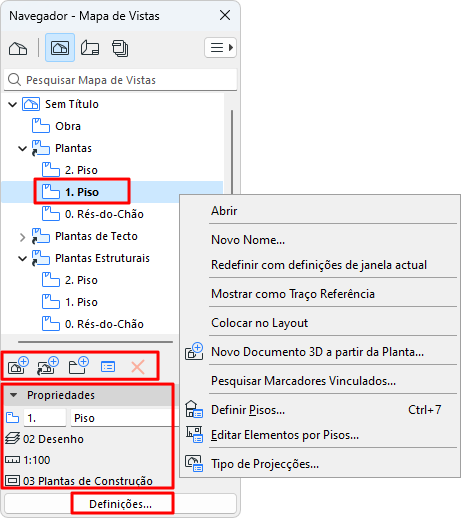Image resolution: width=461 pixels, height=518 pixels.
Task: Click the Pesquisar Mapa de Vistas search field
Action: [x=121, y=80]
